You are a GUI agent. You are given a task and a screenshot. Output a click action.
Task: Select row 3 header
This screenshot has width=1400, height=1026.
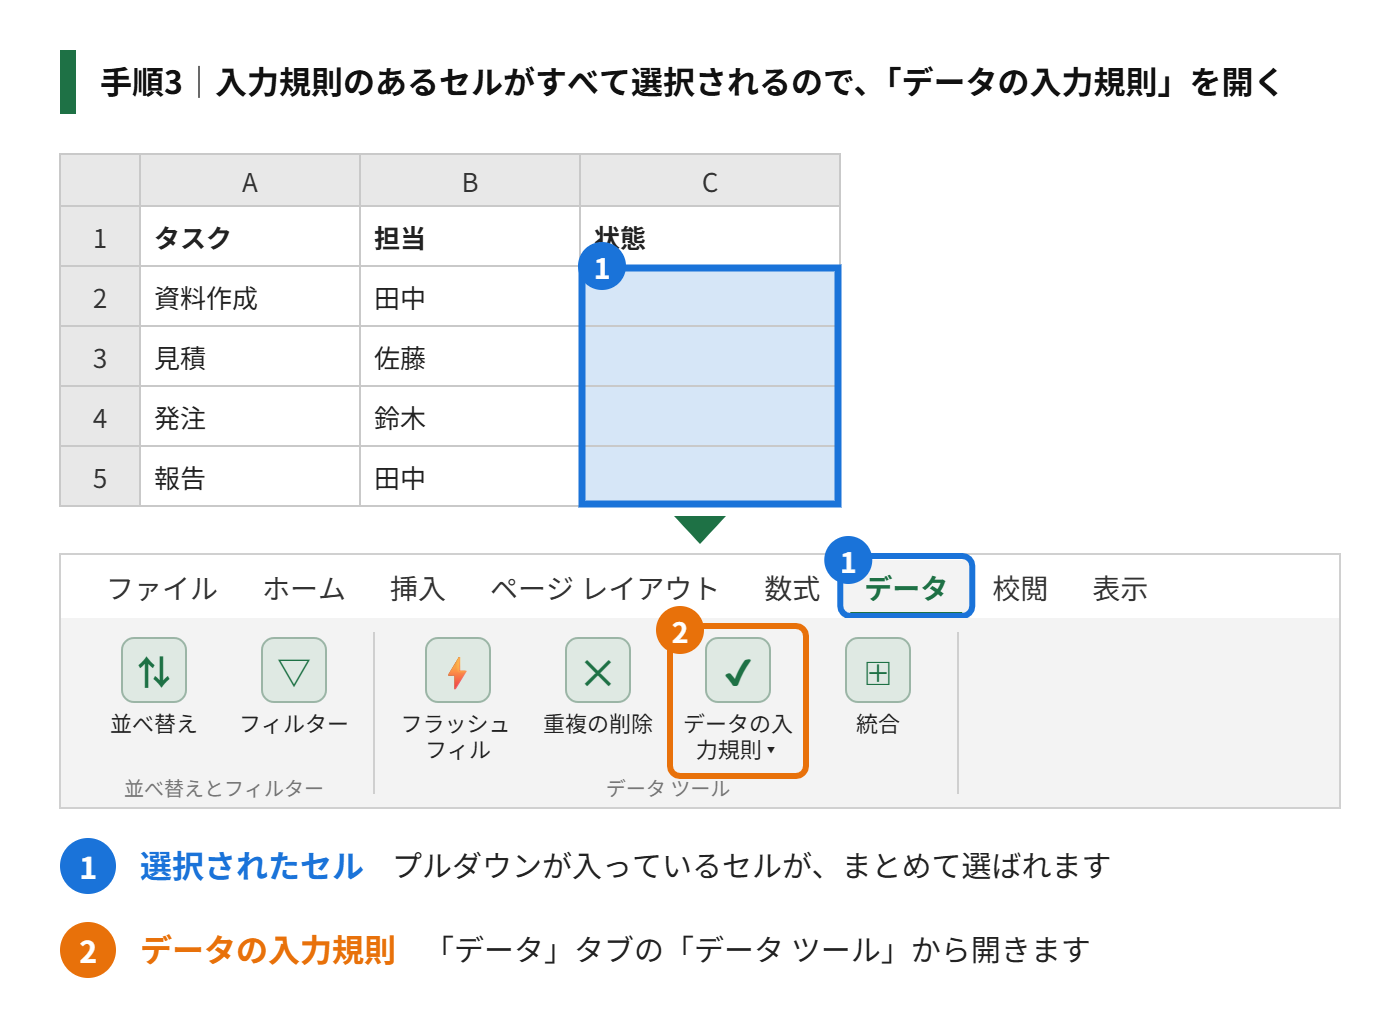100,357
